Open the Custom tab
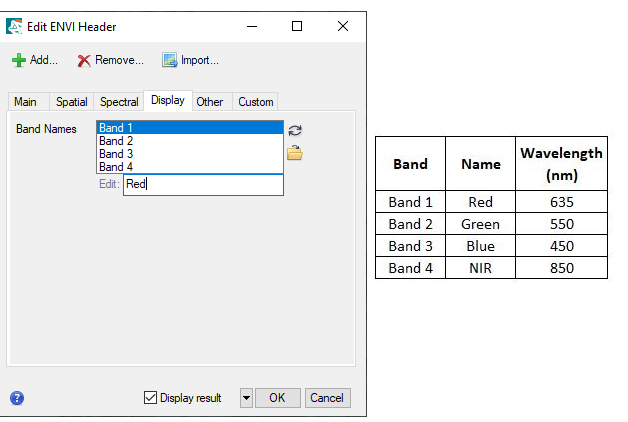 pos(256,102)
